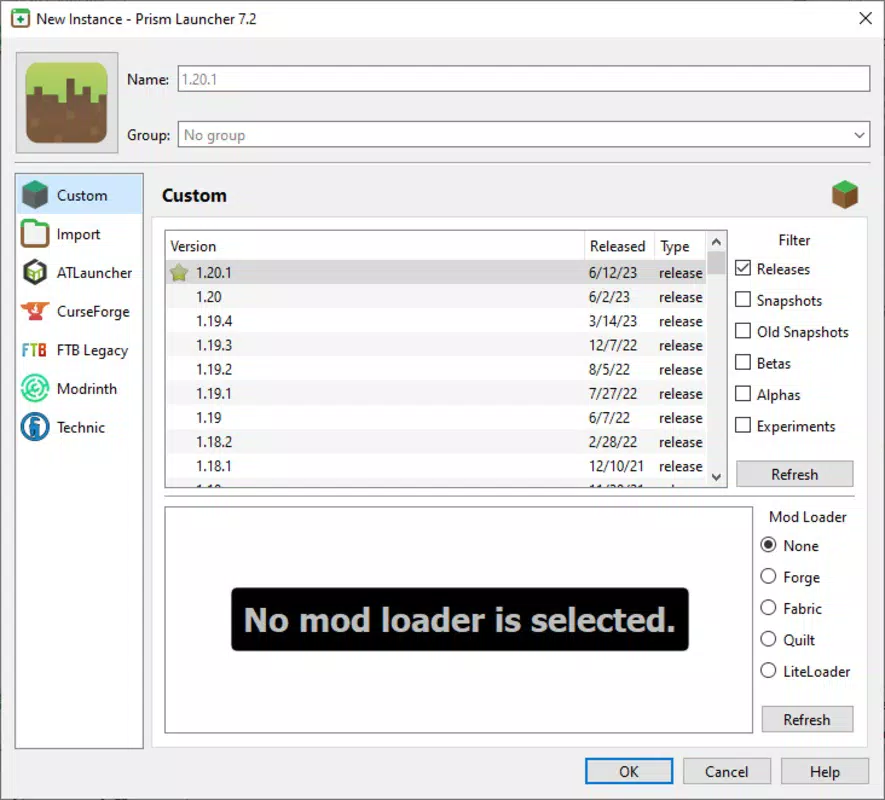Click the Modrinth green logo icon
Screen dimensions: 885x800
click(35, 388)
